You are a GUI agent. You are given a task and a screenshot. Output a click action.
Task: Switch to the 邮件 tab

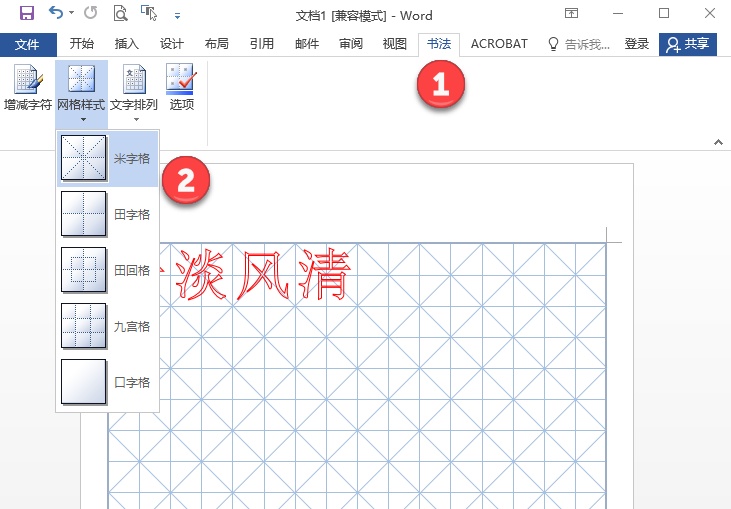tap(307, 44)
